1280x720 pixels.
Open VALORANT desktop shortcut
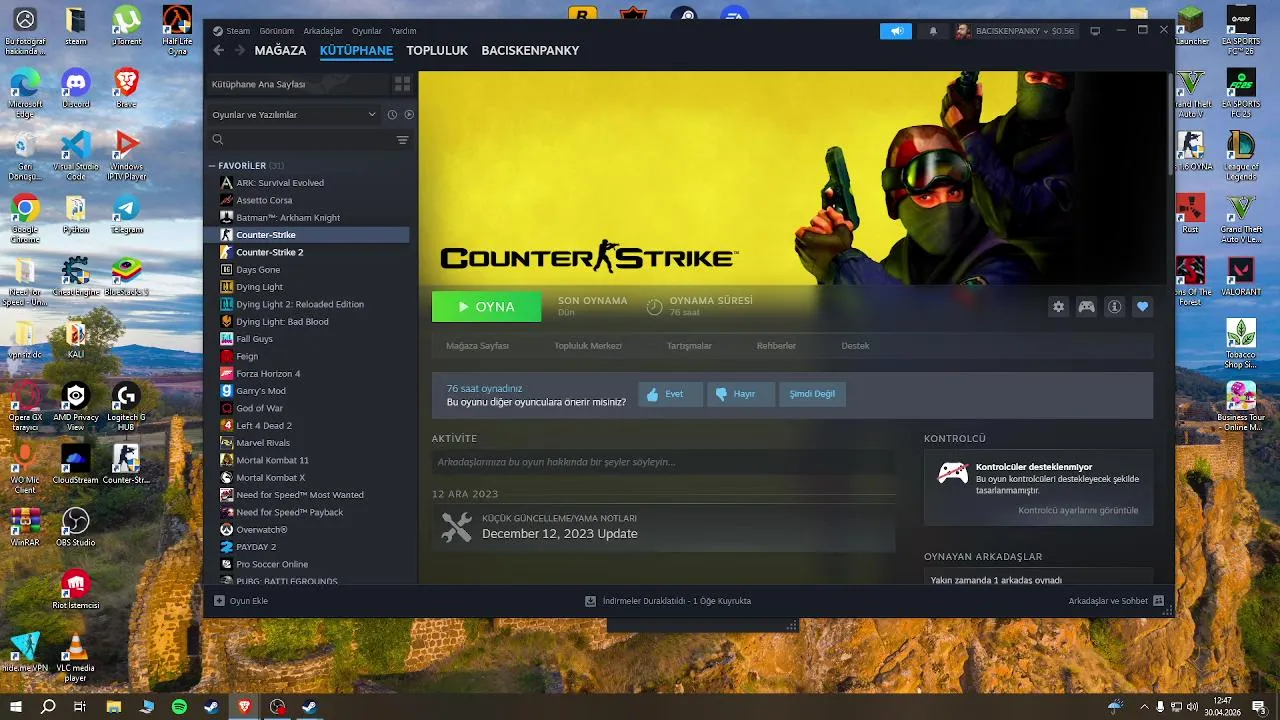tap(1241, 277)
